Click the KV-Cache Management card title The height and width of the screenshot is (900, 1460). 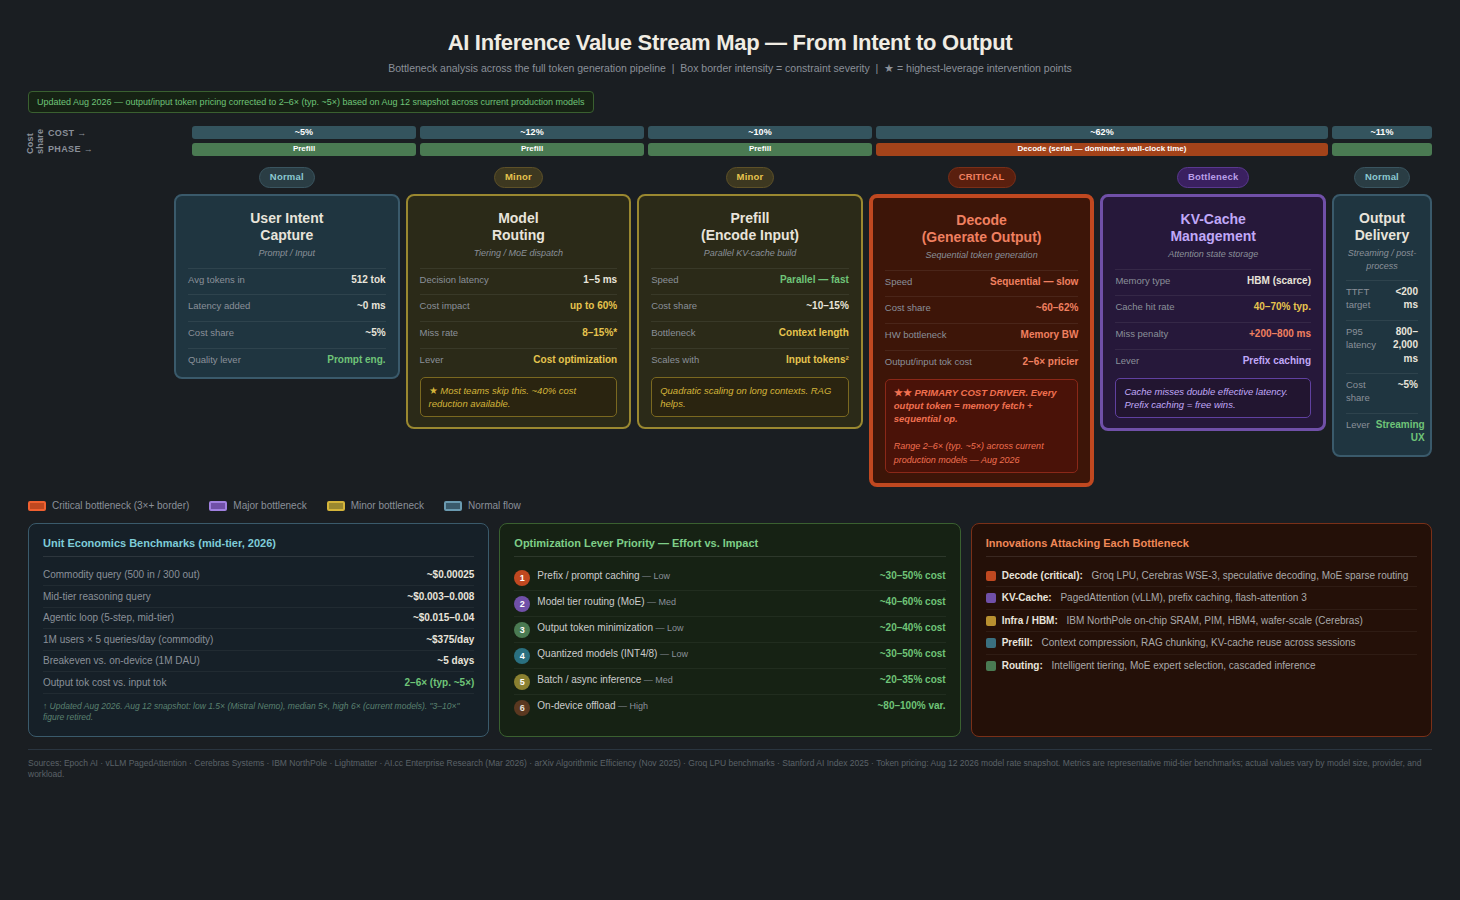click(1213, 228)
